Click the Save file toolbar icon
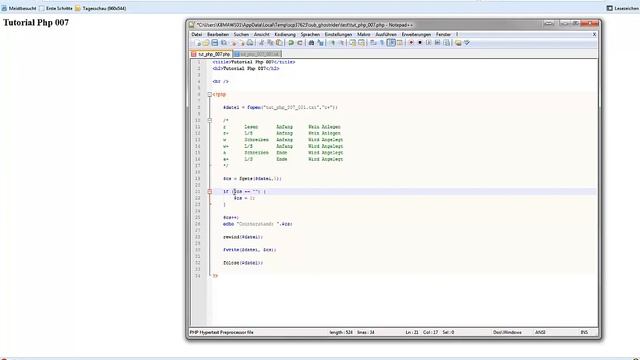 [215, 43]
